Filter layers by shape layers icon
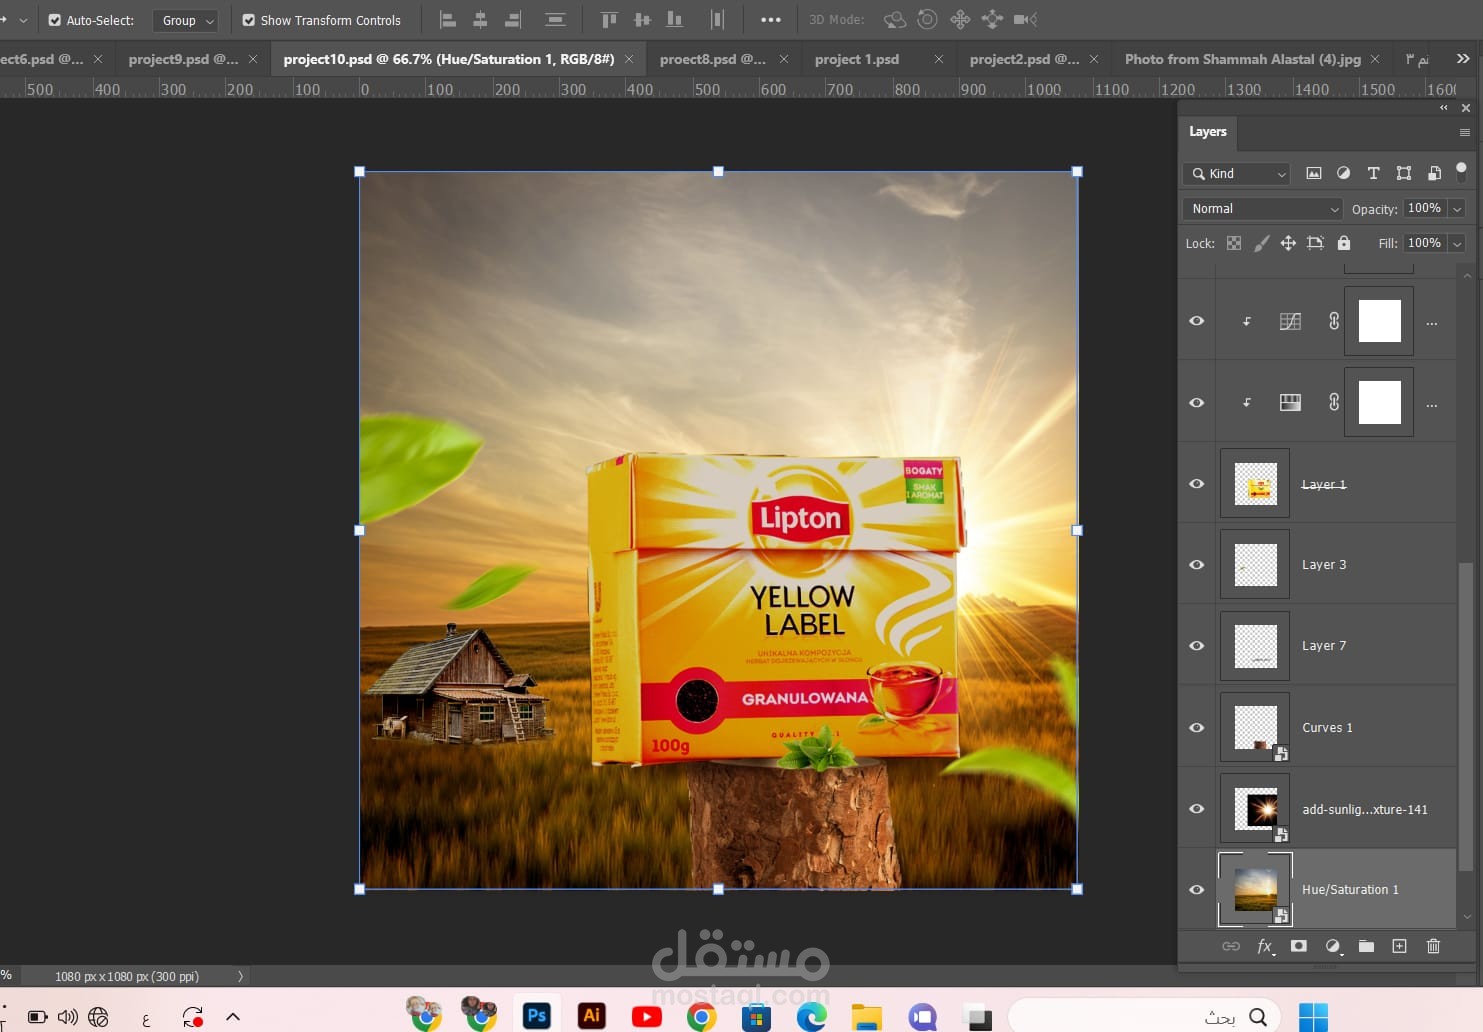The width and height of the screenshot is (1483, 1032). pyautogui.click(x=1404, y=173)
